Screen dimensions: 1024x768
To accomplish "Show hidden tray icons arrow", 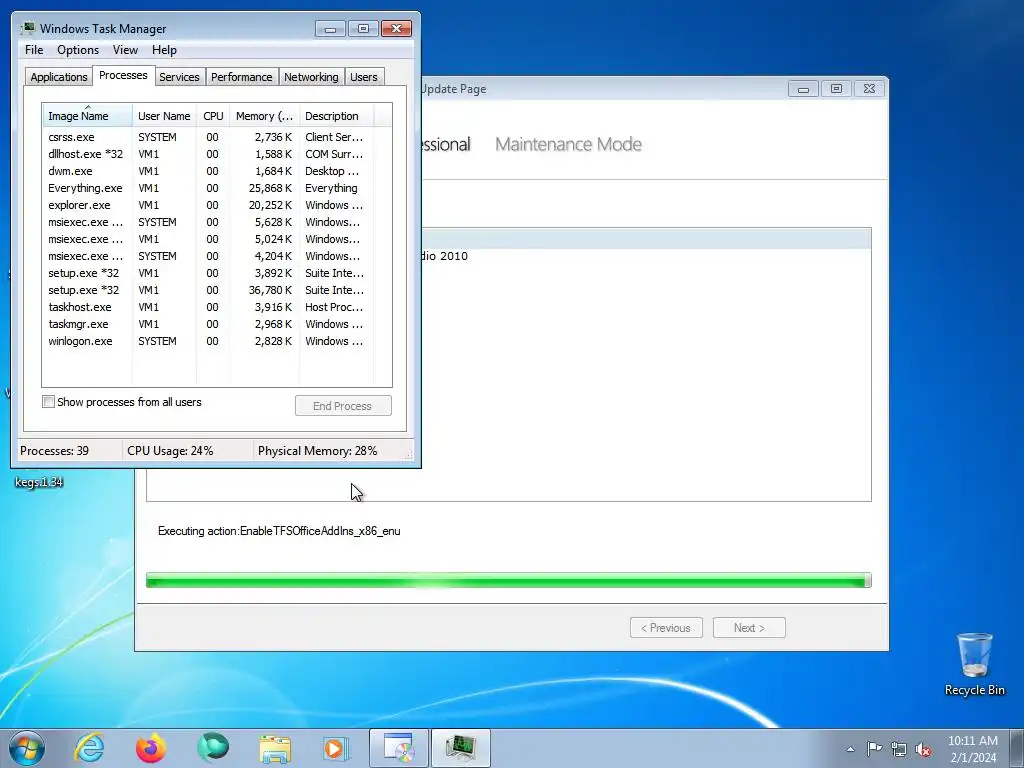I will click(850, 749).
